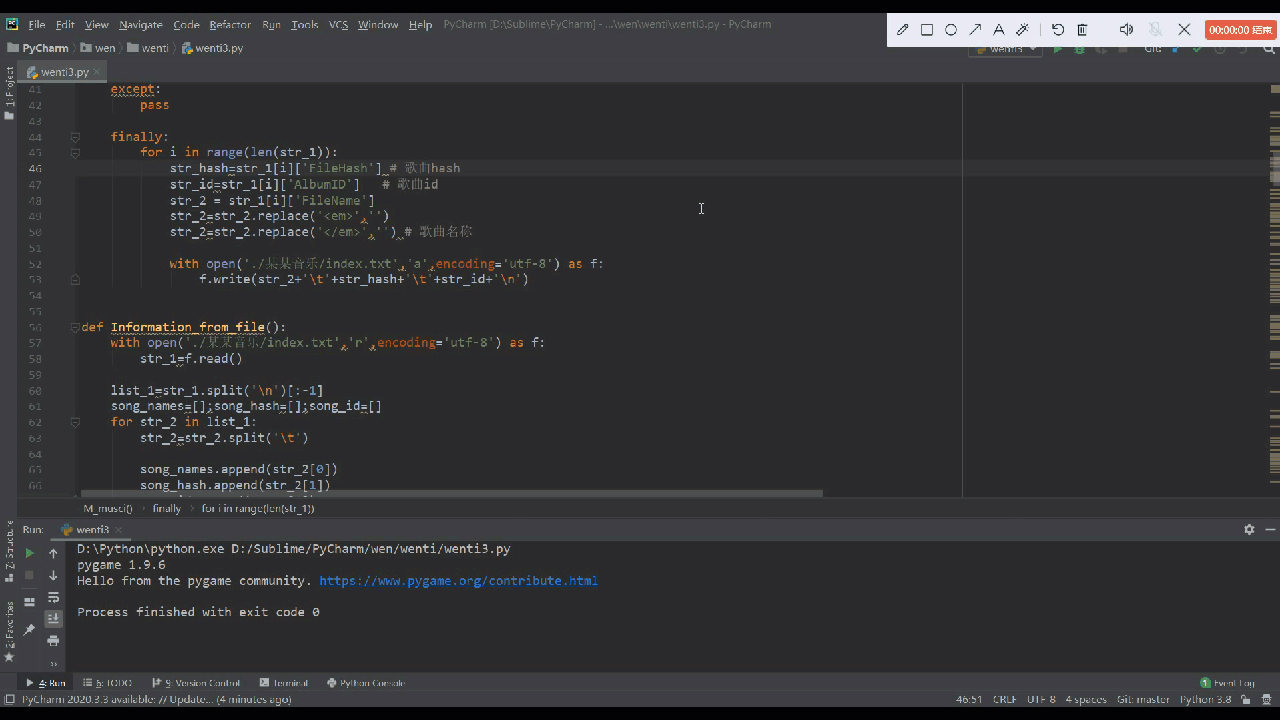The width and height of the screenshot is (1280, 720).
Task: Select the circle annotation tool
Action: click(951, 30)
